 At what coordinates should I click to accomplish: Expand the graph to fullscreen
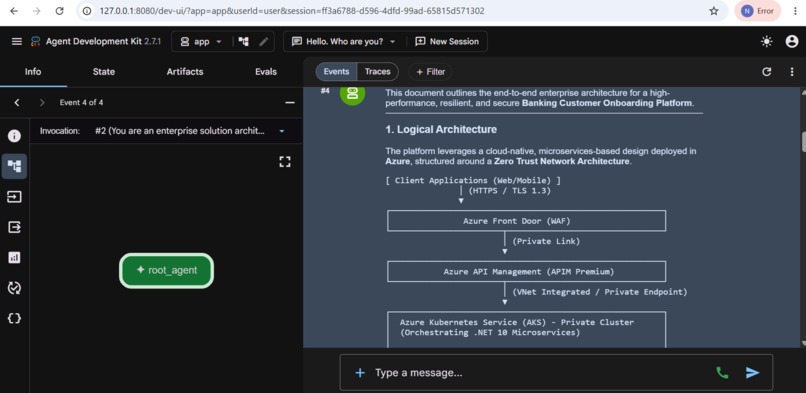[285, 162]
